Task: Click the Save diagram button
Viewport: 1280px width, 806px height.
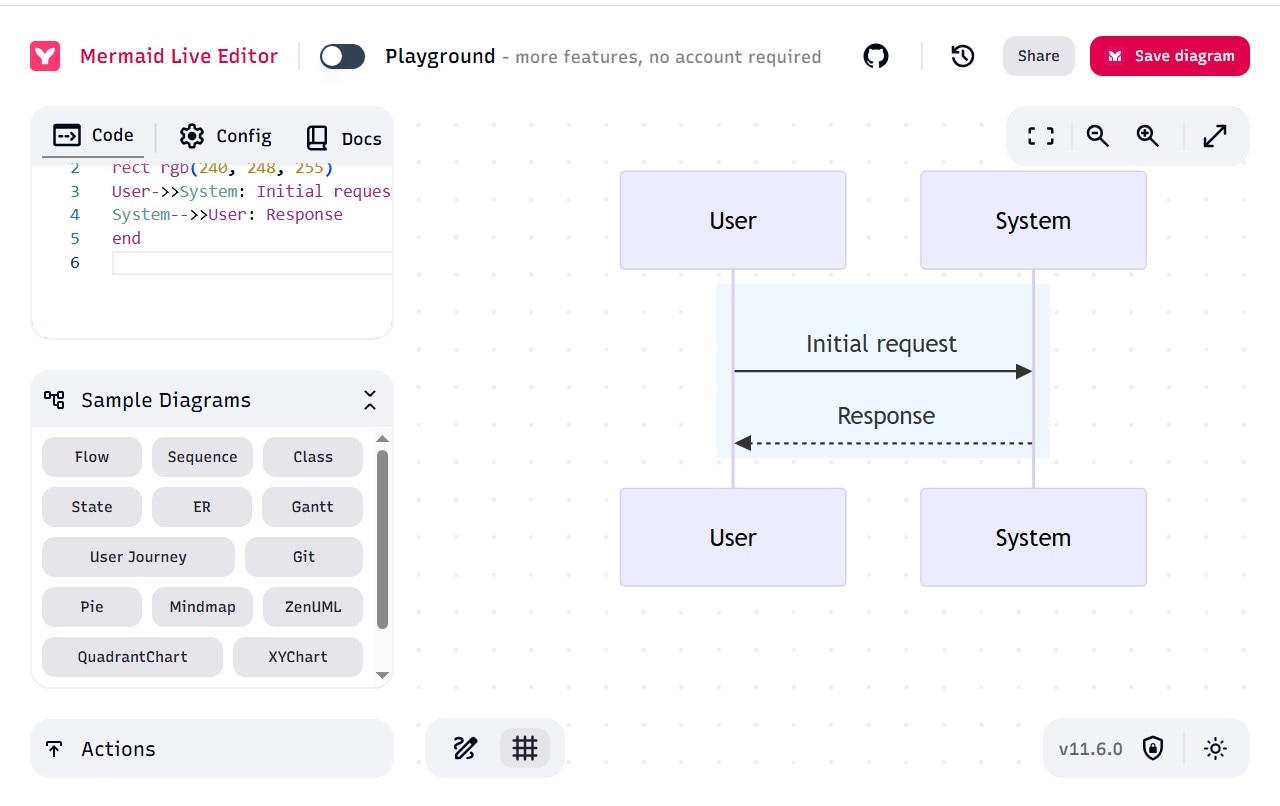Action: [x=1170, y=56]
